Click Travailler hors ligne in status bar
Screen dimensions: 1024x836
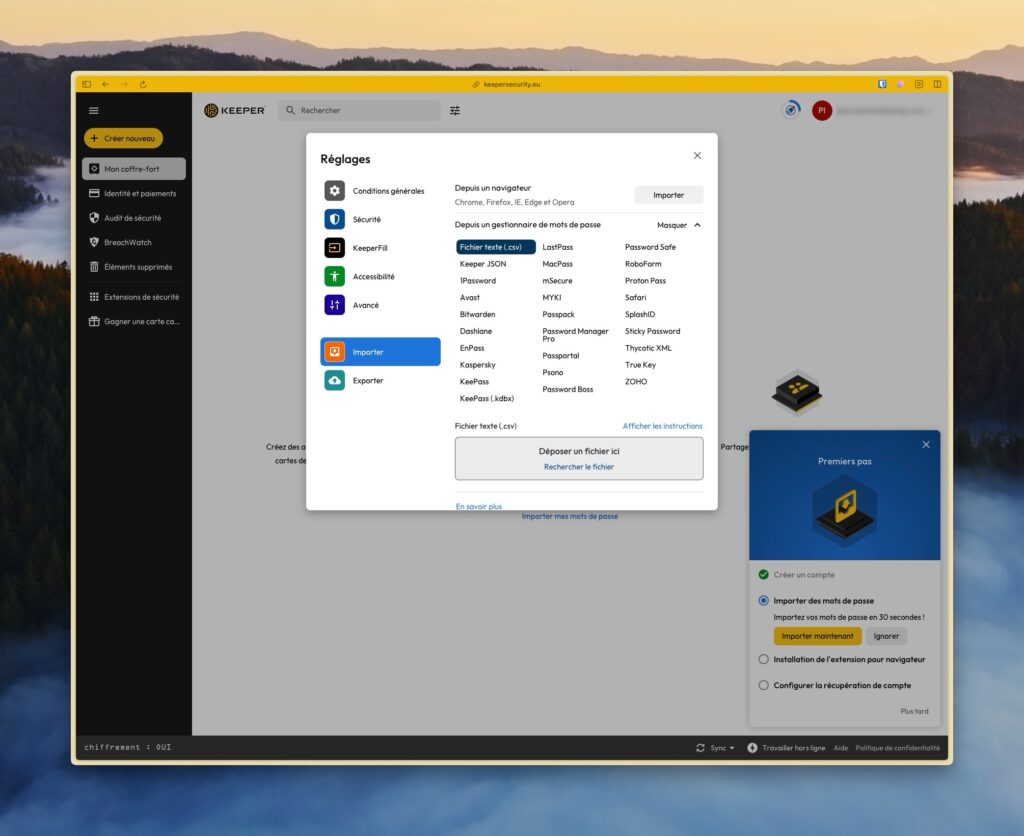786,748
